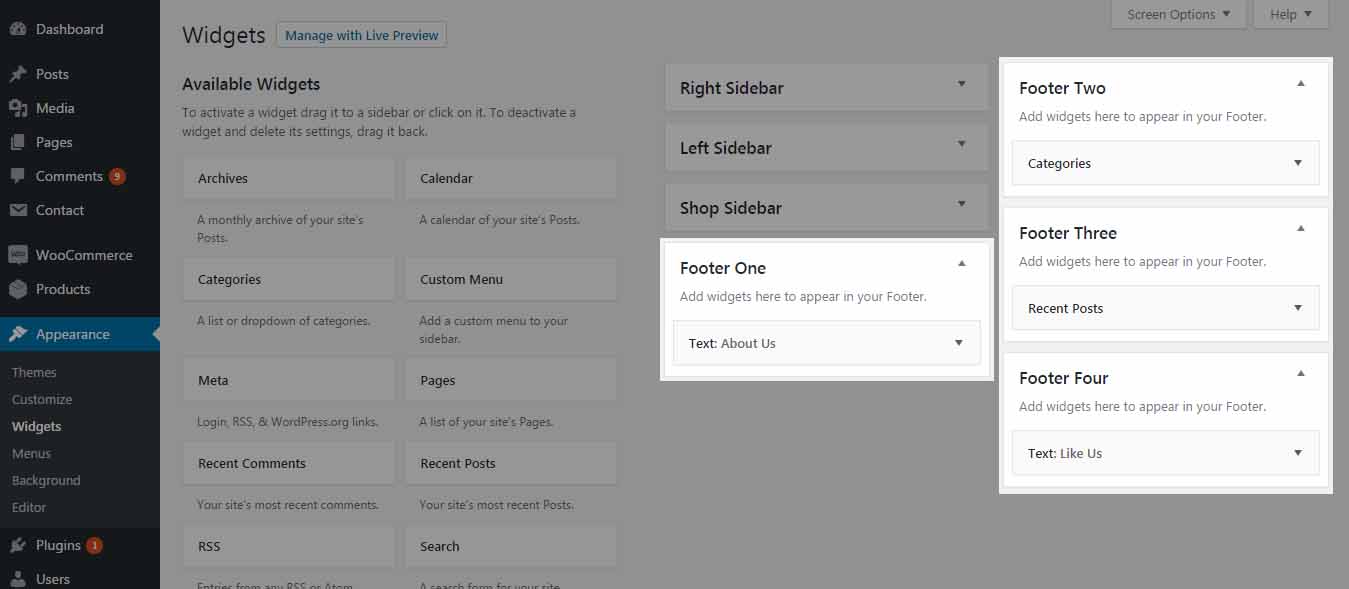Click the Contact envelope icon
Image resolution: width=1349 pixels, height=589 pixels.
pos(18,210)
